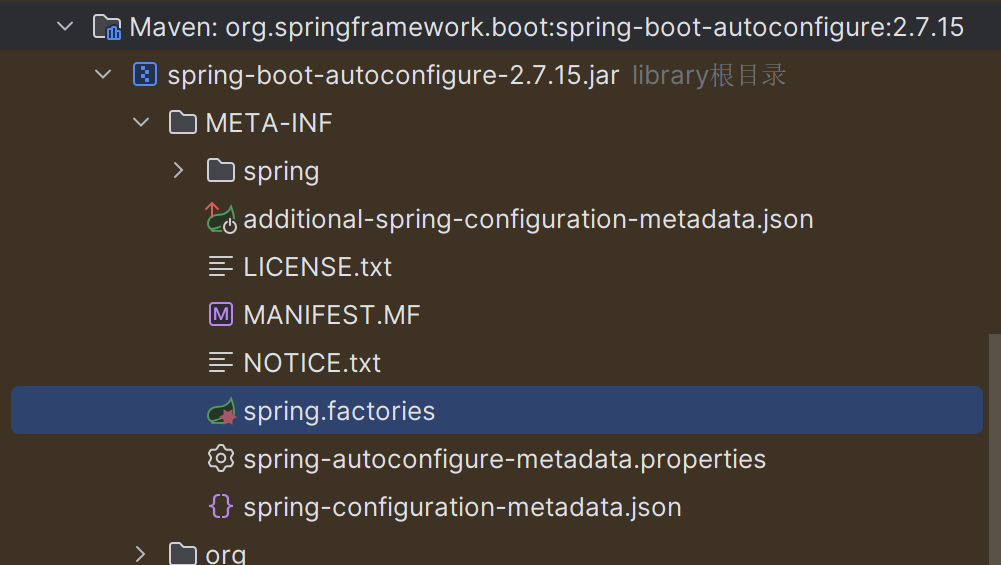1001x565 pixels.
Task: Click the manifest M icon beside MANIFEST.MF
Action: pyautogui.click(x=221, y=314)
